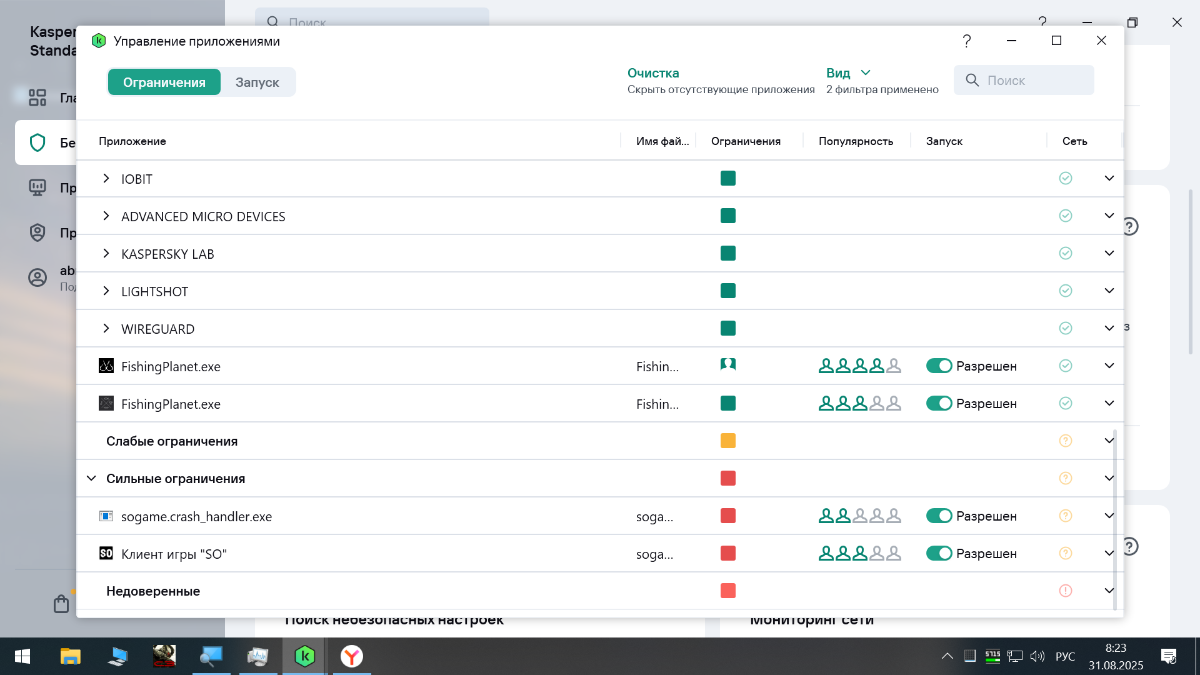Click the home grid icon in Kaspersky sidebar
The image size is (1200, 675).
38,98
